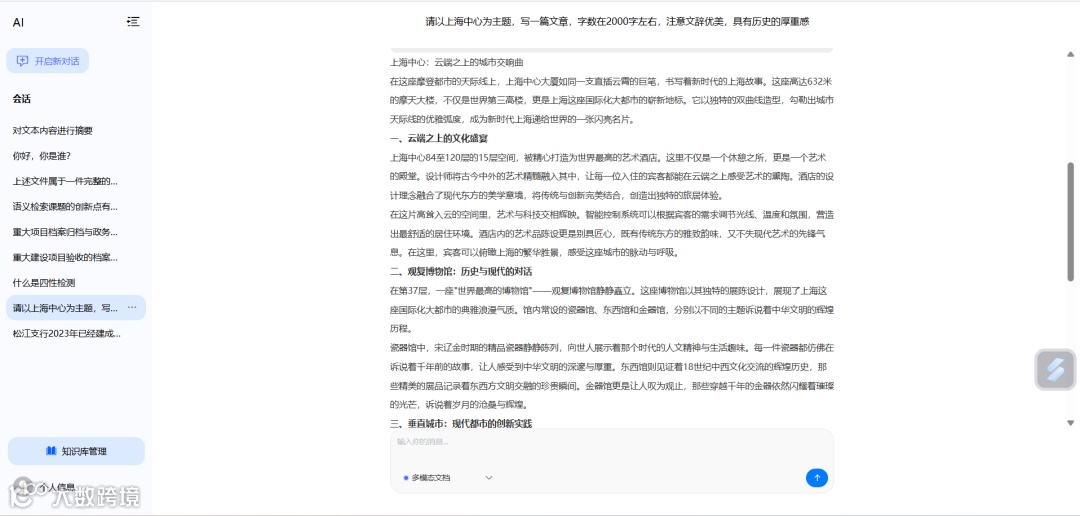Open conversation 你好，你是谁?
Screen dimensions: 1080x516
[41, 156]
